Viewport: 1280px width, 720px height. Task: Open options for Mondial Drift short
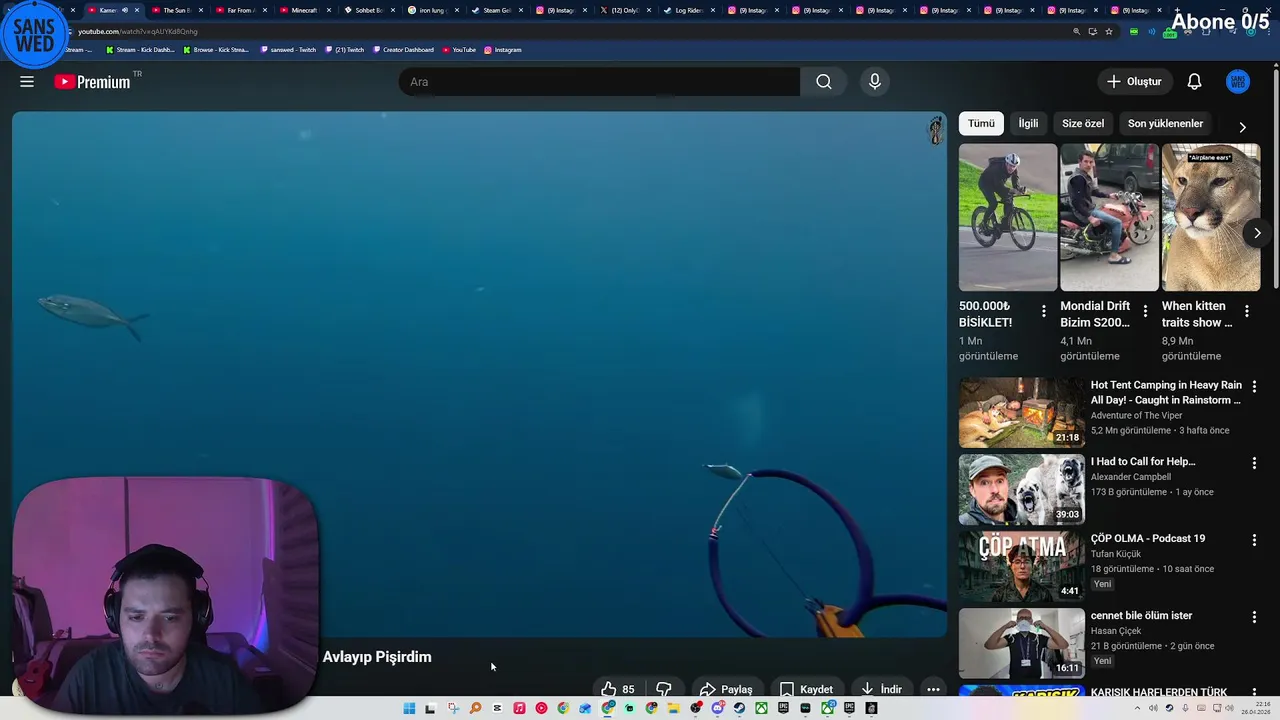(x=1145, y=311)
